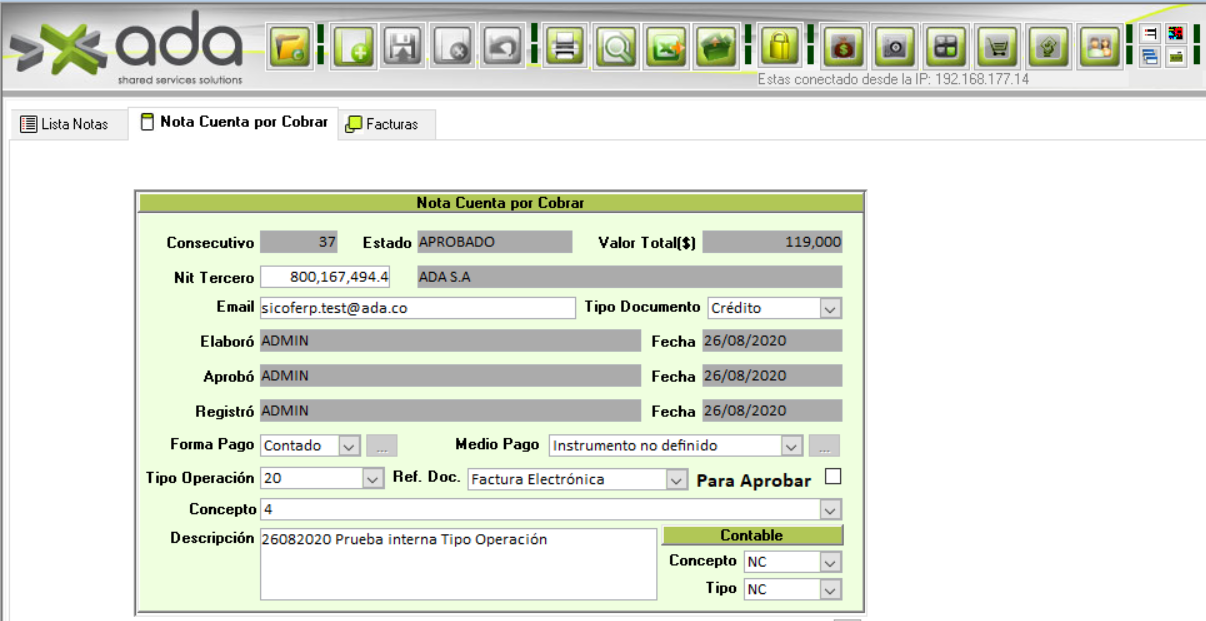
Task: Check the Para Aprobar checkbox
Action: coord(833,477)
